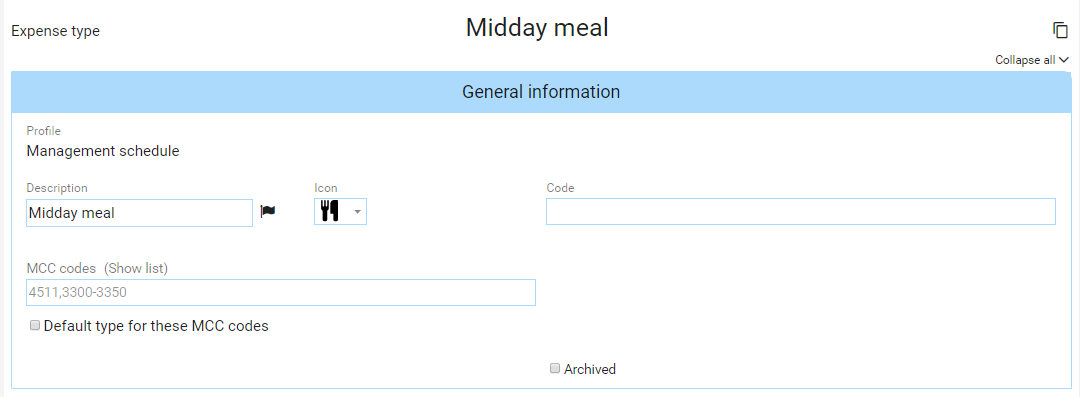Image resolution: width=1080 pixels, height=397 pixels.
Task: Focus the Description field containing Midday meal
Action: point(140,213)
